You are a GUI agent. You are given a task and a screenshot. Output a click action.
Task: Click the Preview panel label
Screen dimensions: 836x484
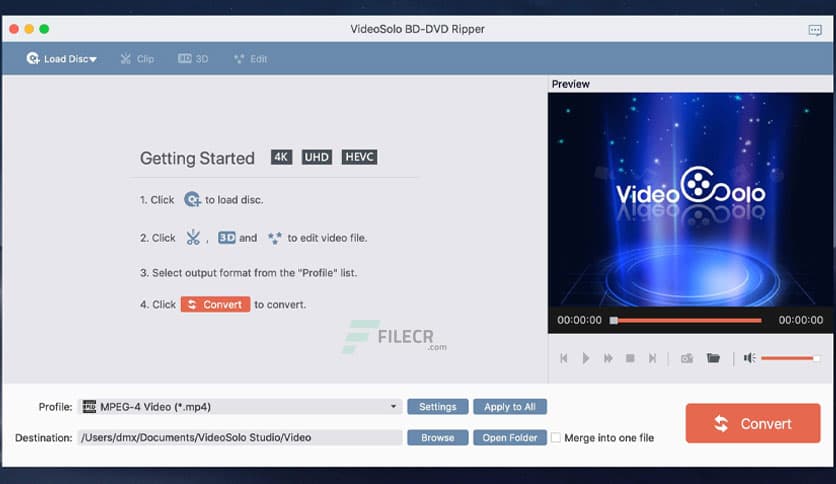570,84
